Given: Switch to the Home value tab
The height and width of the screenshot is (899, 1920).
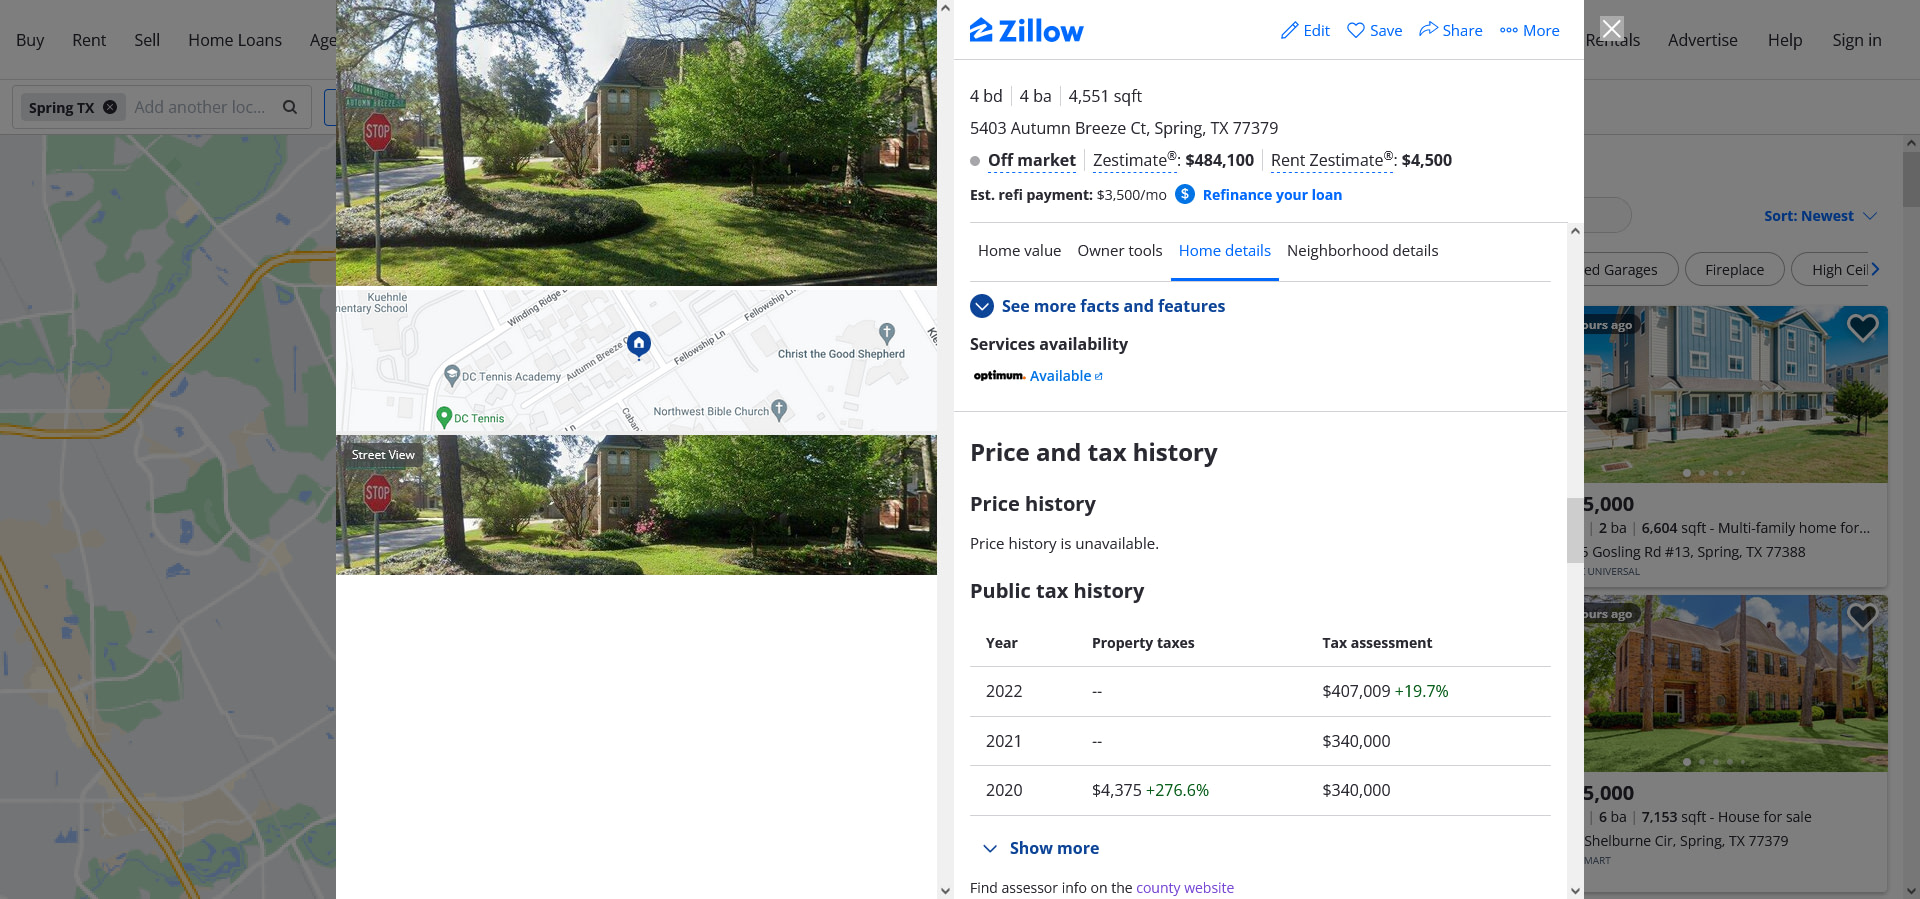Looking at the screenshot, I should tap(1019, 251).
